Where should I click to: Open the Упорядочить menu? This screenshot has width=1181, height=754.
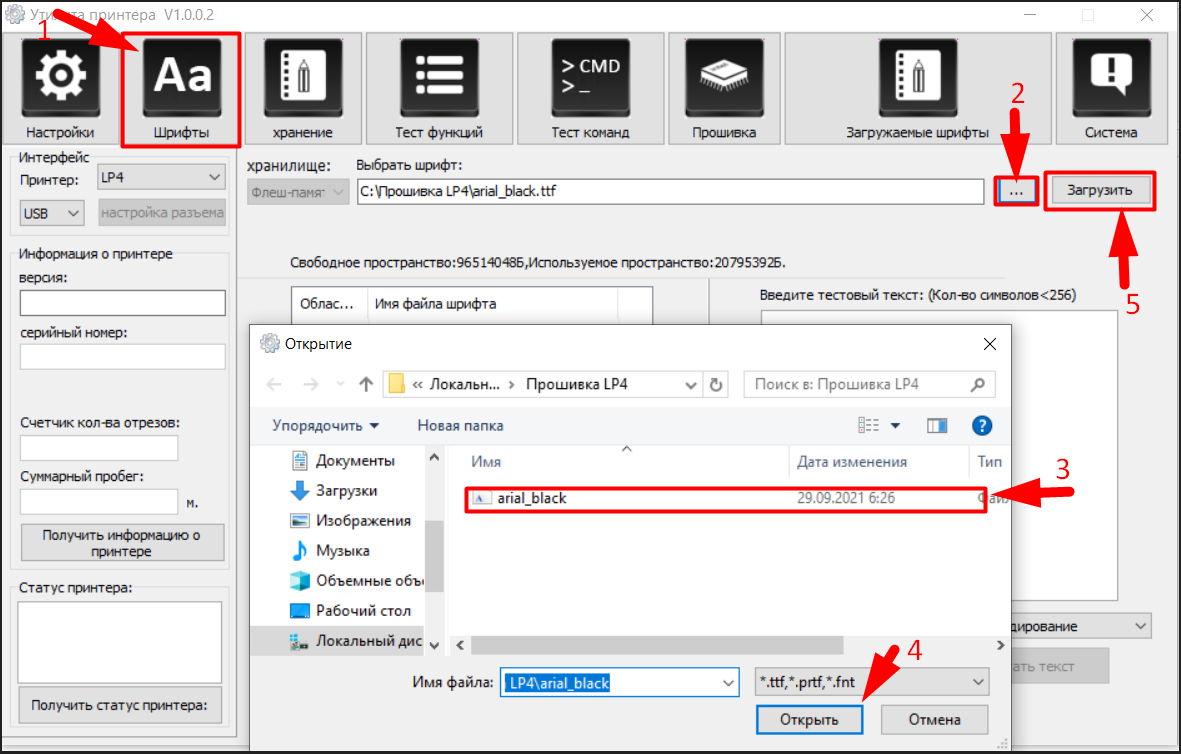coord(325,425)
